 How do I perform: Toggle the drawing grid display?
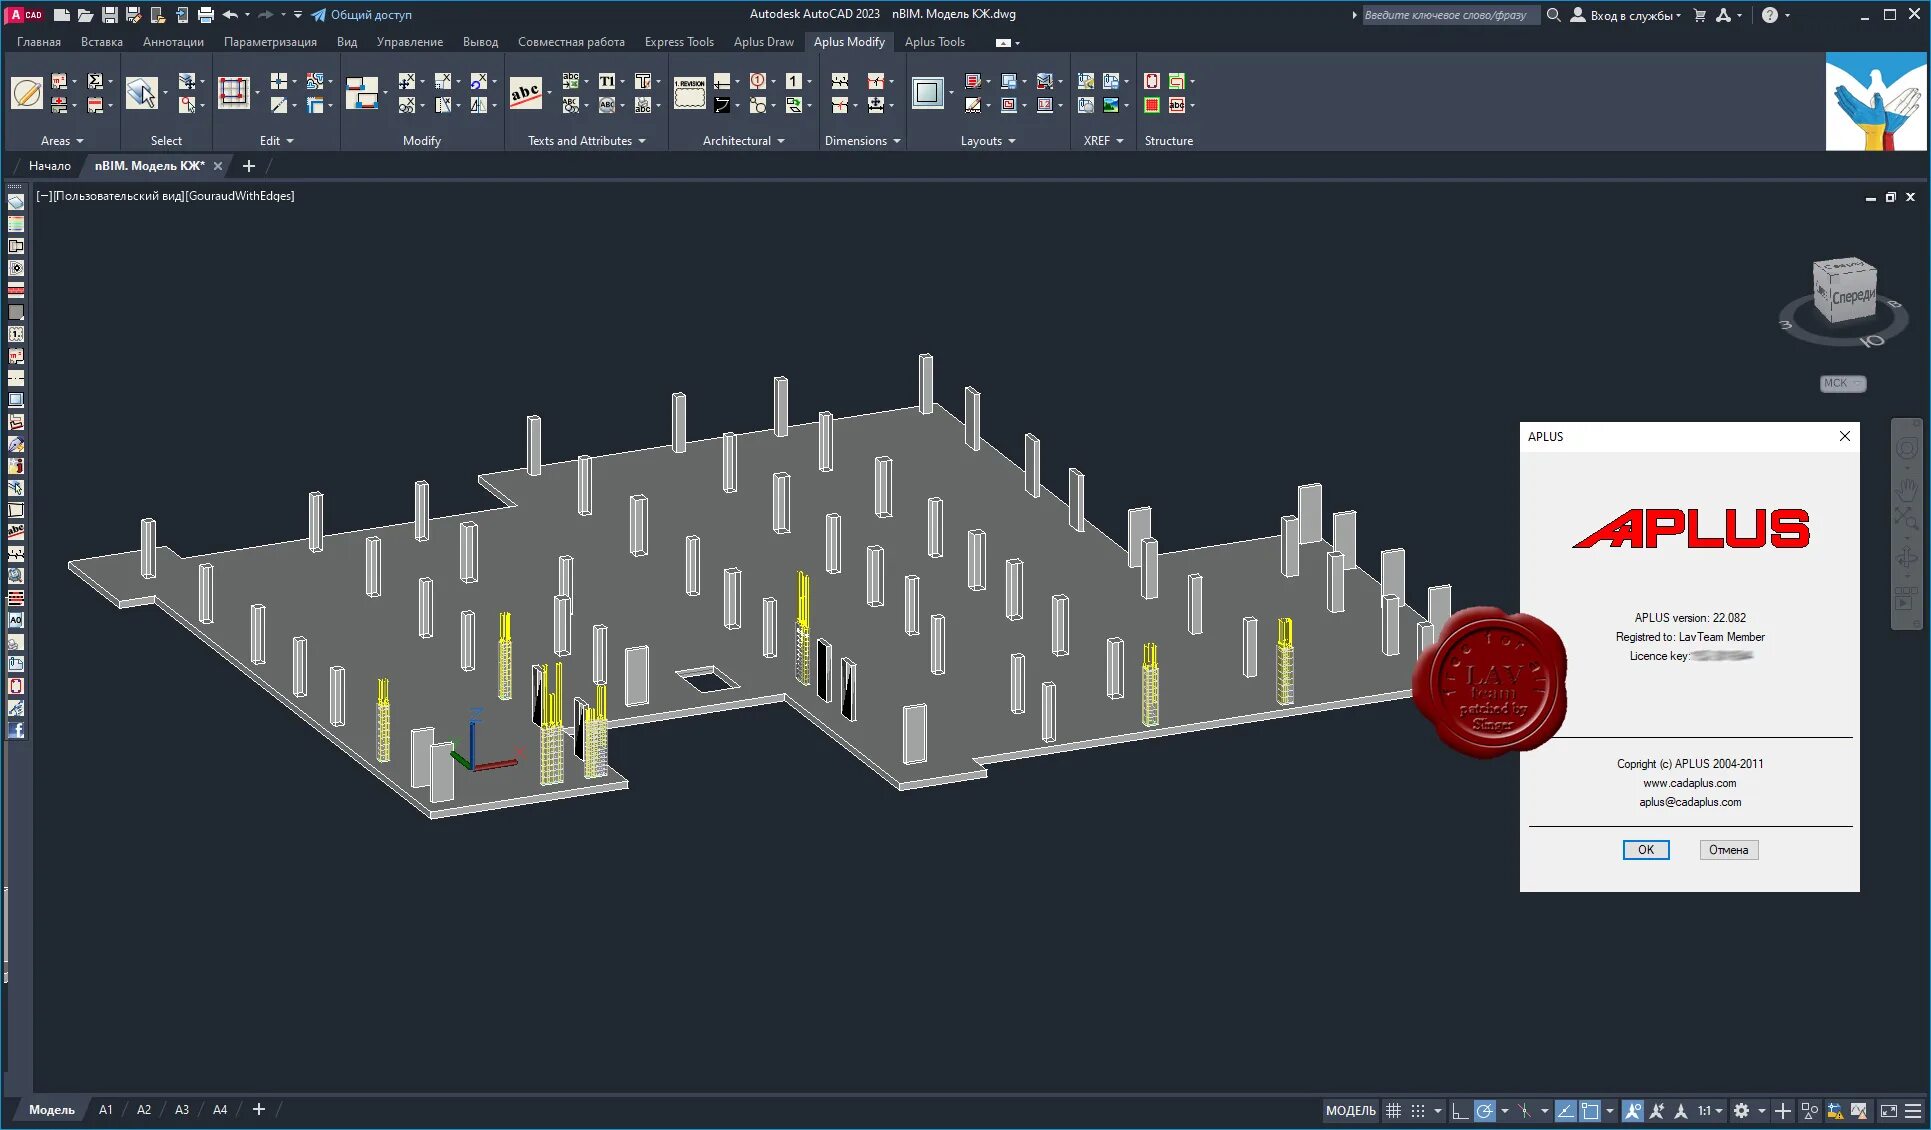pos(1393,1110)
